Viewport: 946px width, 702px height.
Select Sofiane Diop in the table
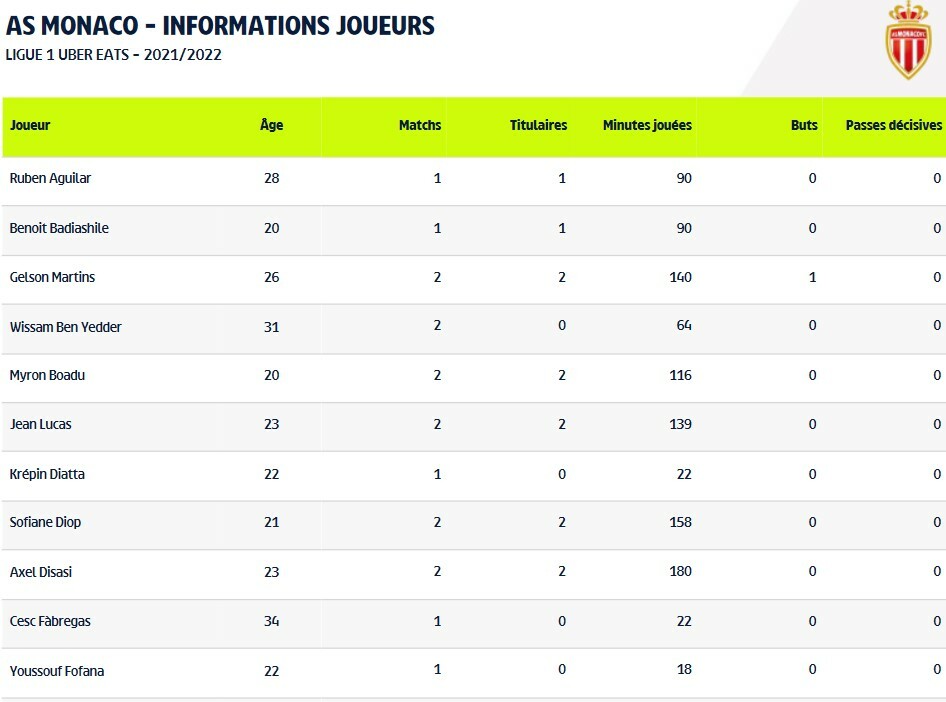pos(45,523)
